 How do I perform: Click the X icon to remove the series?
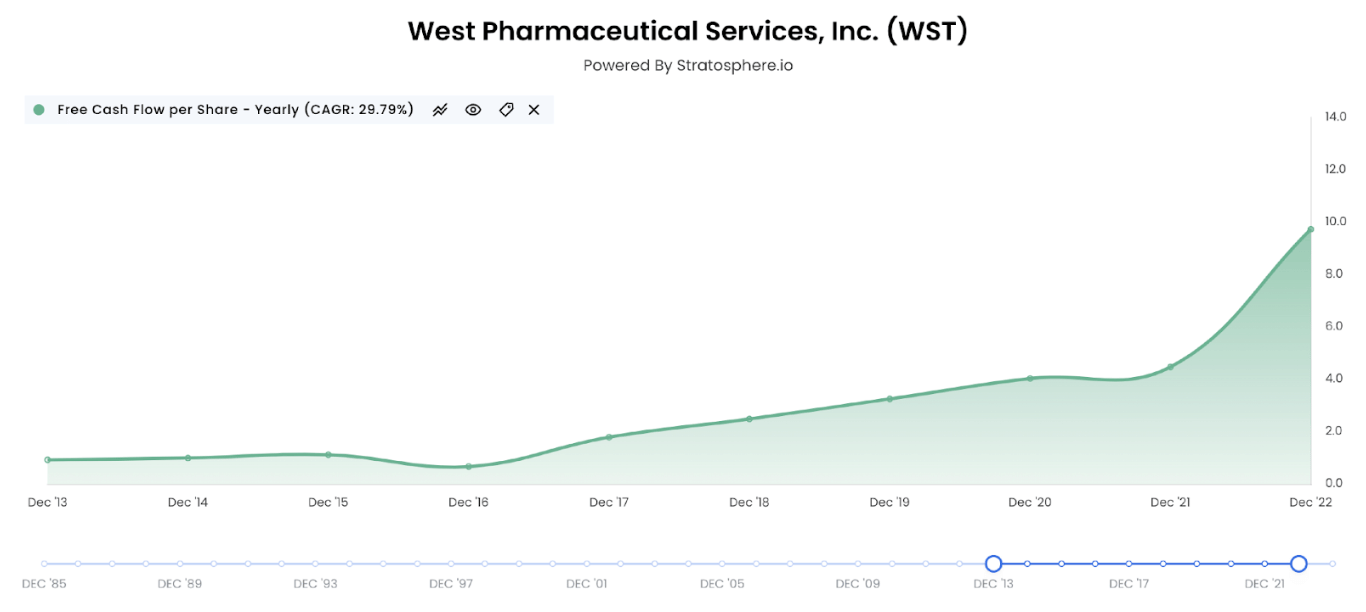(x=534, y=110)
